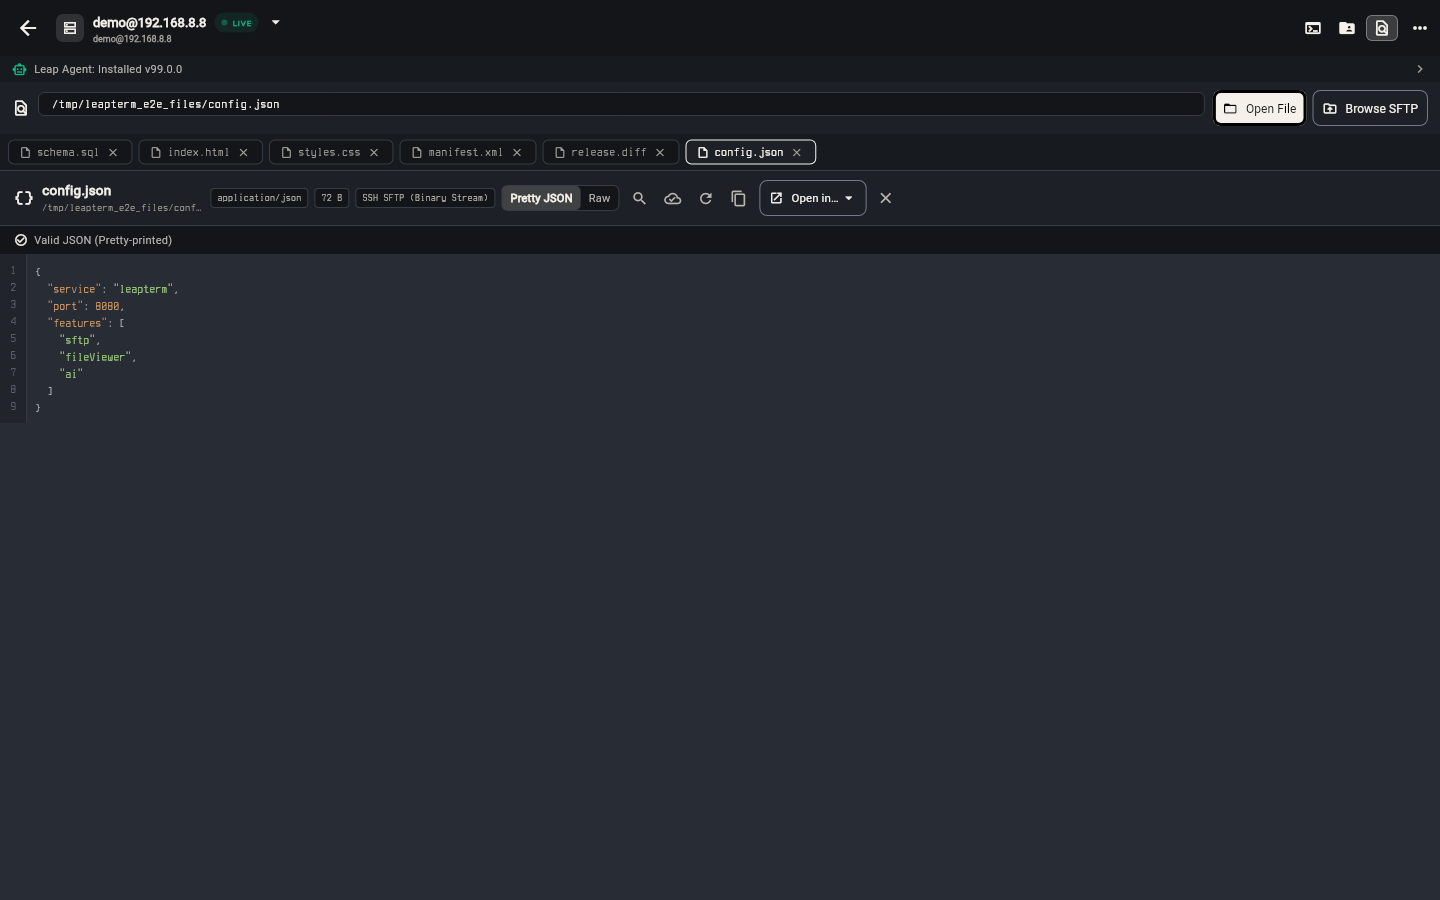The image size is (1440, 900).
Task: Click the "ai" array entry
Action: [x=71, y=374]
